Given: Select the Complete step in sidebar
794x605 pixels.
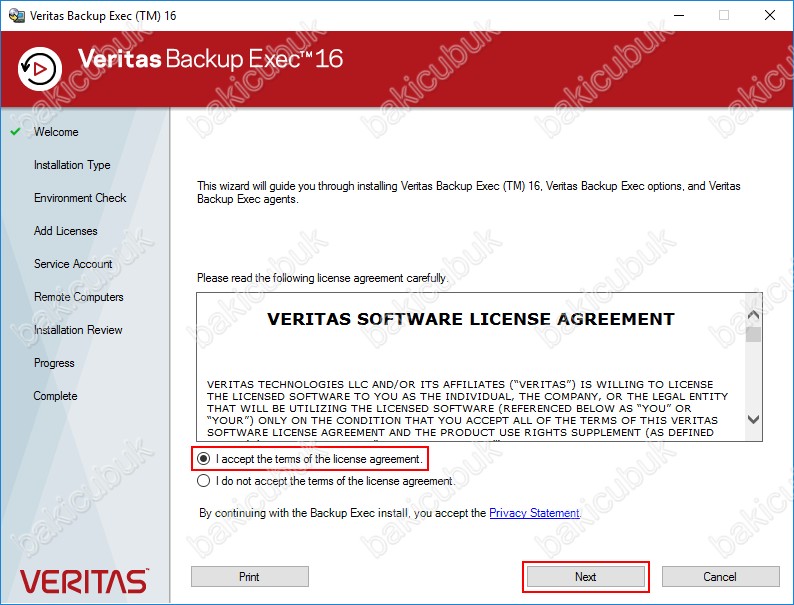Looking at the screenshot, I should pos(55,396).
